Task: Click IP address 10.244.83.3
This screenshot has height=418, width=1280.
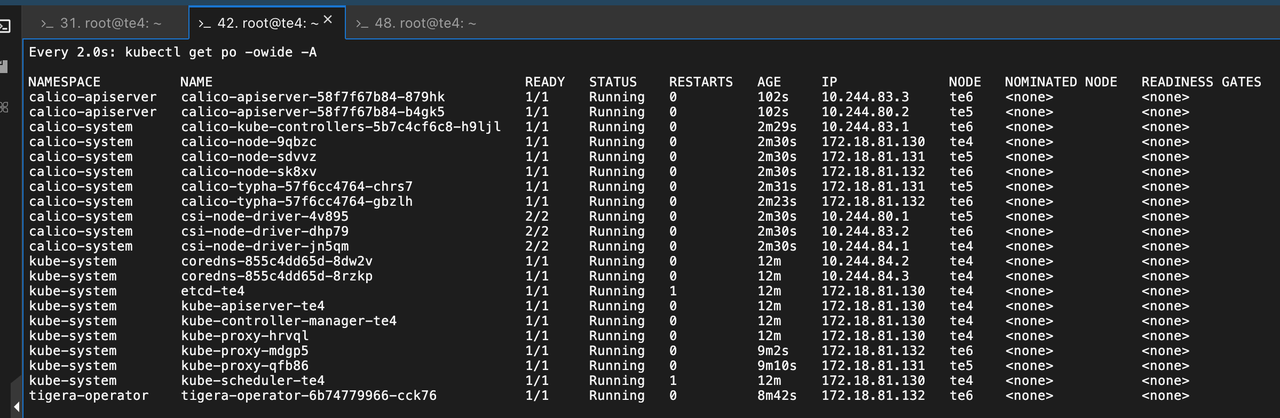Action: click(865, 97)
